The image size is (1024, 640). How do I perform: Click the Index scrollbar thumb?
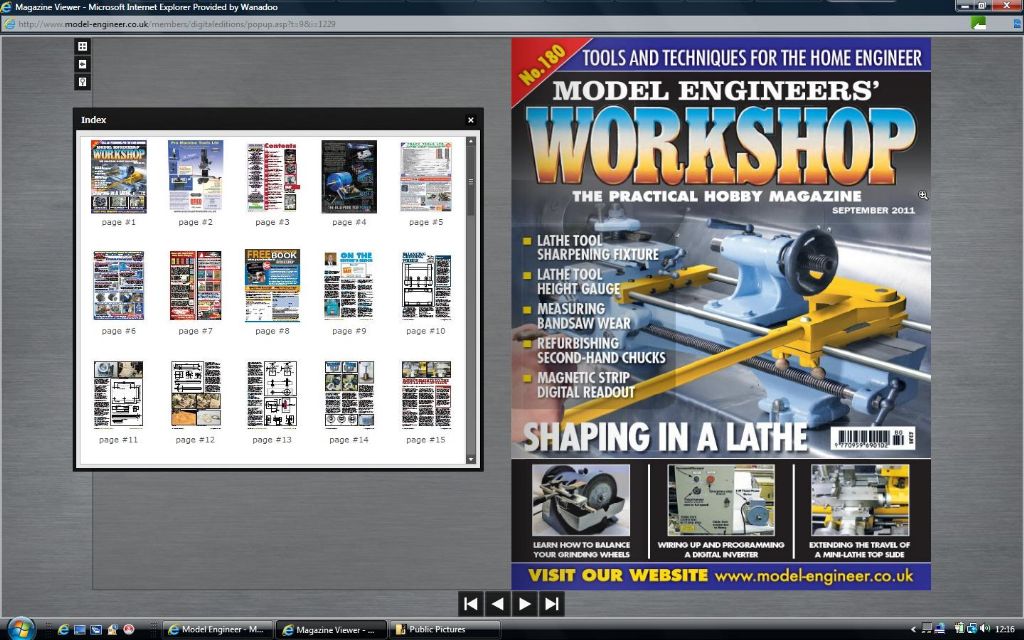(471, 182)
